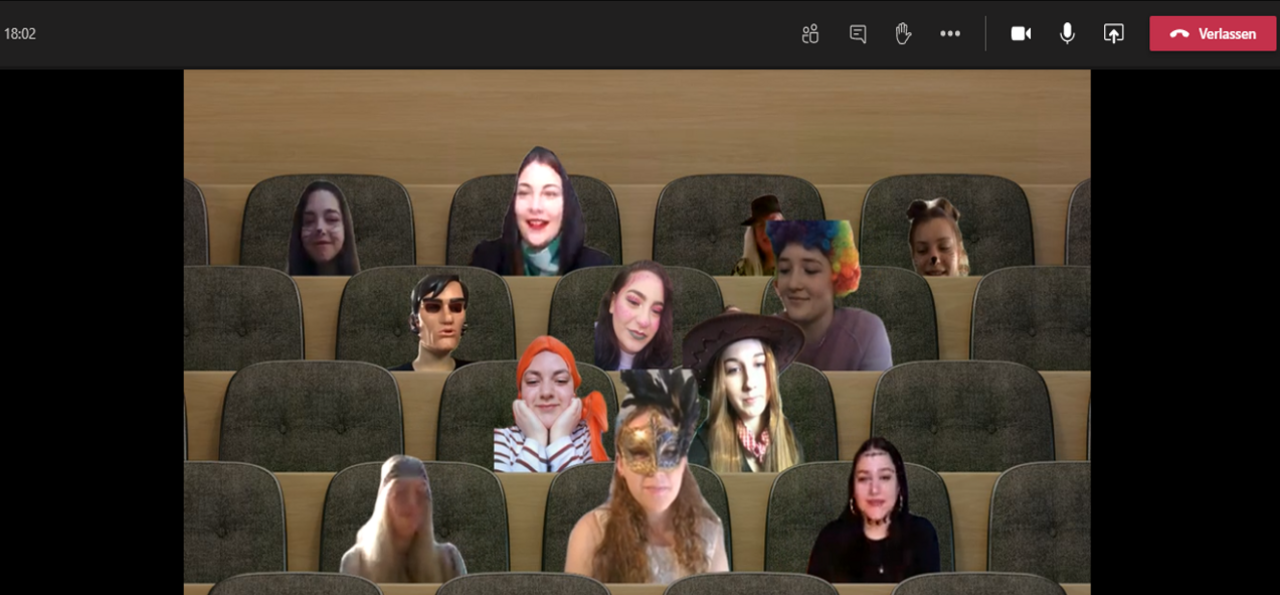Open the more actions ellipsis menu
Screen dimensions: 1280x595
pos(950,34)
